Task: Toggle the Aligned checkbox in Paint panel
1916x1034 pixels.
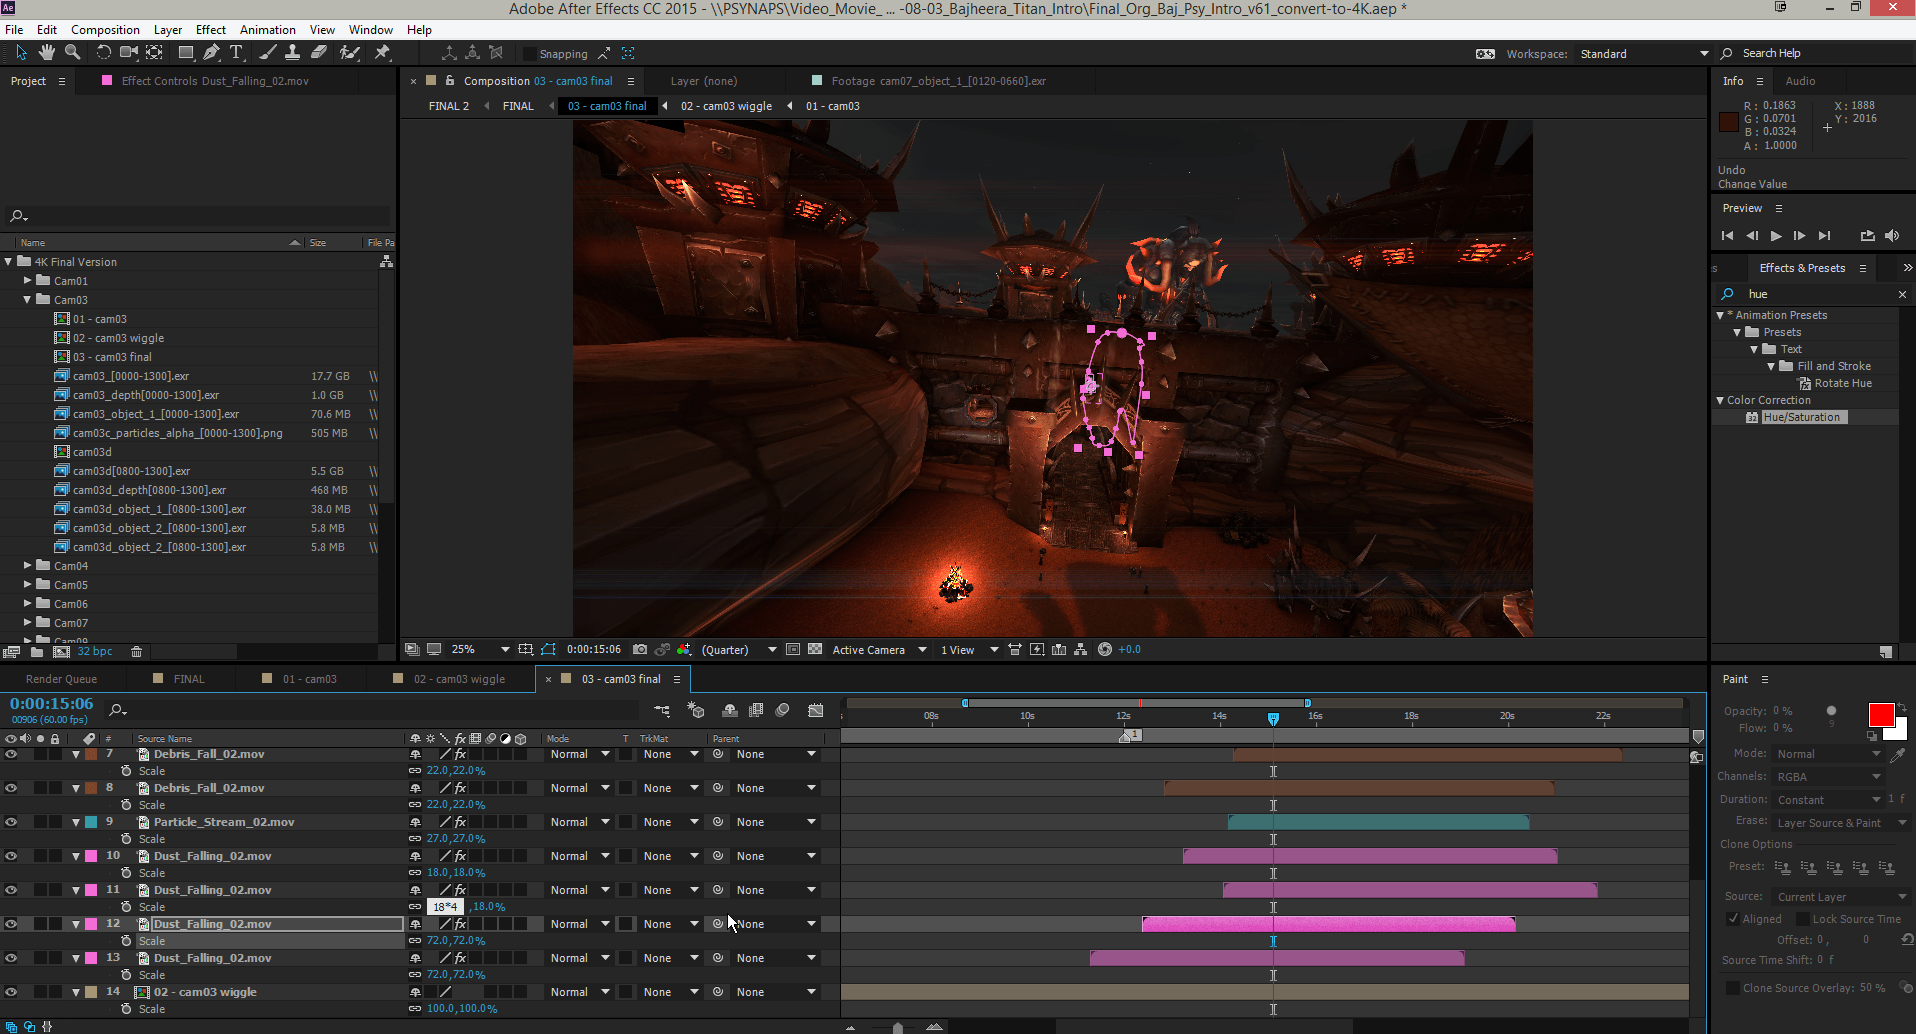Action: tap(1733, 919)
